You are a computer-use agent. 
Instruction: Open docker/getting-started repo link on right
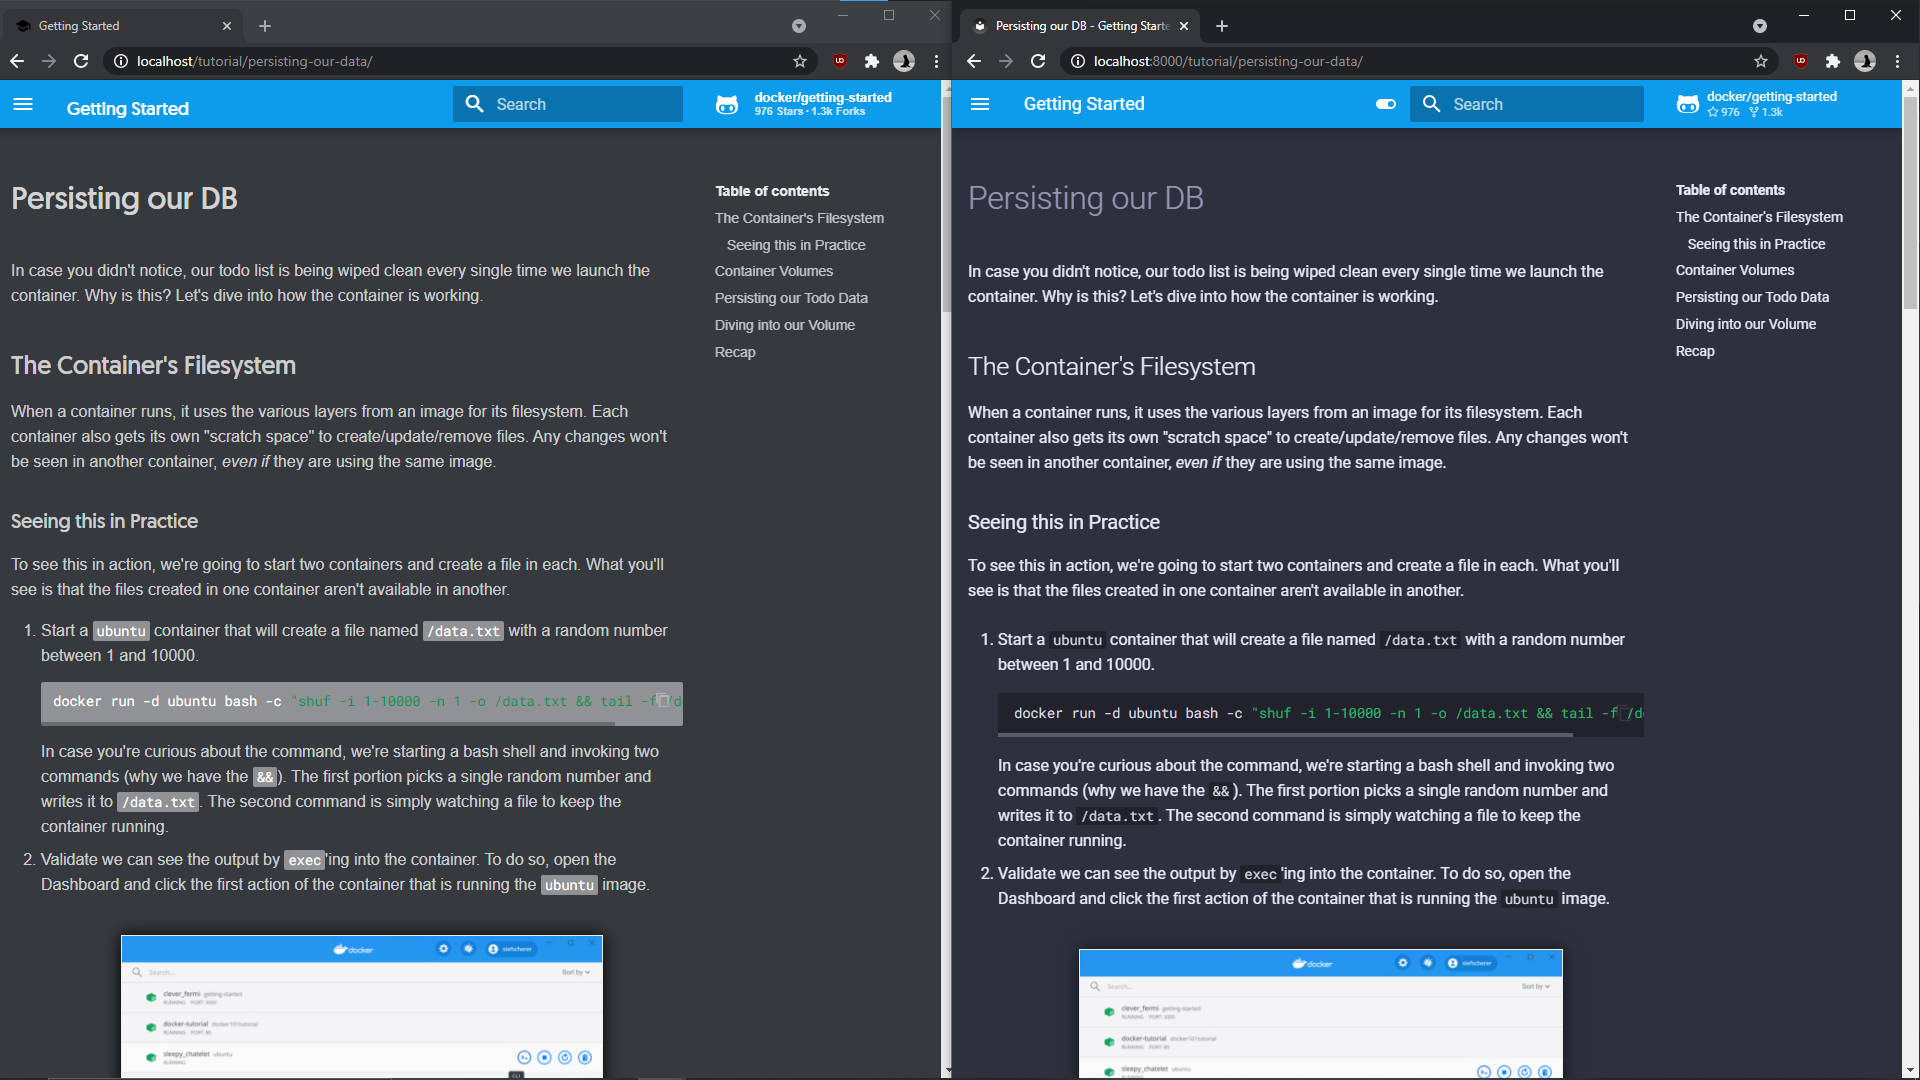[x=1770, y=104]
